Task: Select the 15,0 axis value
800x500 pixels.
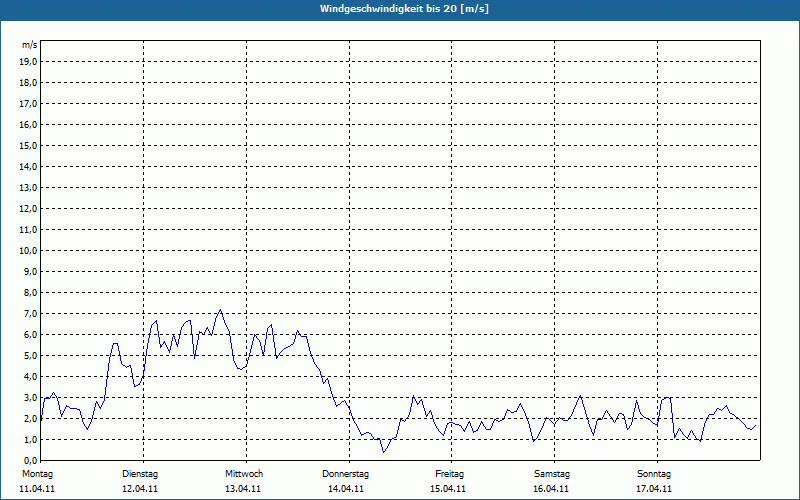Action: pyautogui.click(x=28, y=145)
